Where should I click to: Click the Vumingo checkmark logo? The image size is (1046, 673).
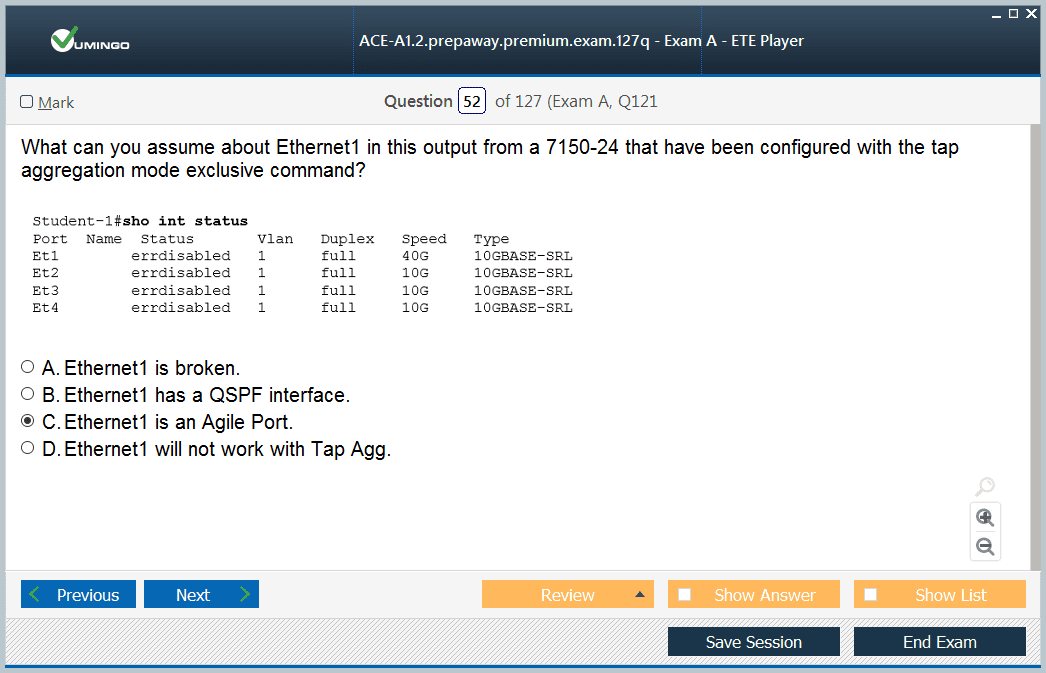coord(65,40)
